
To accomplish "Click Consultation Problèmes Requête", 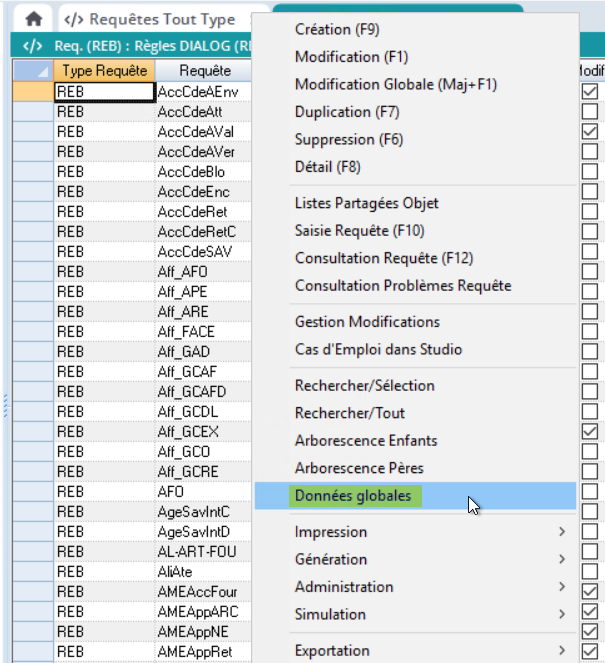I will 403,286.
